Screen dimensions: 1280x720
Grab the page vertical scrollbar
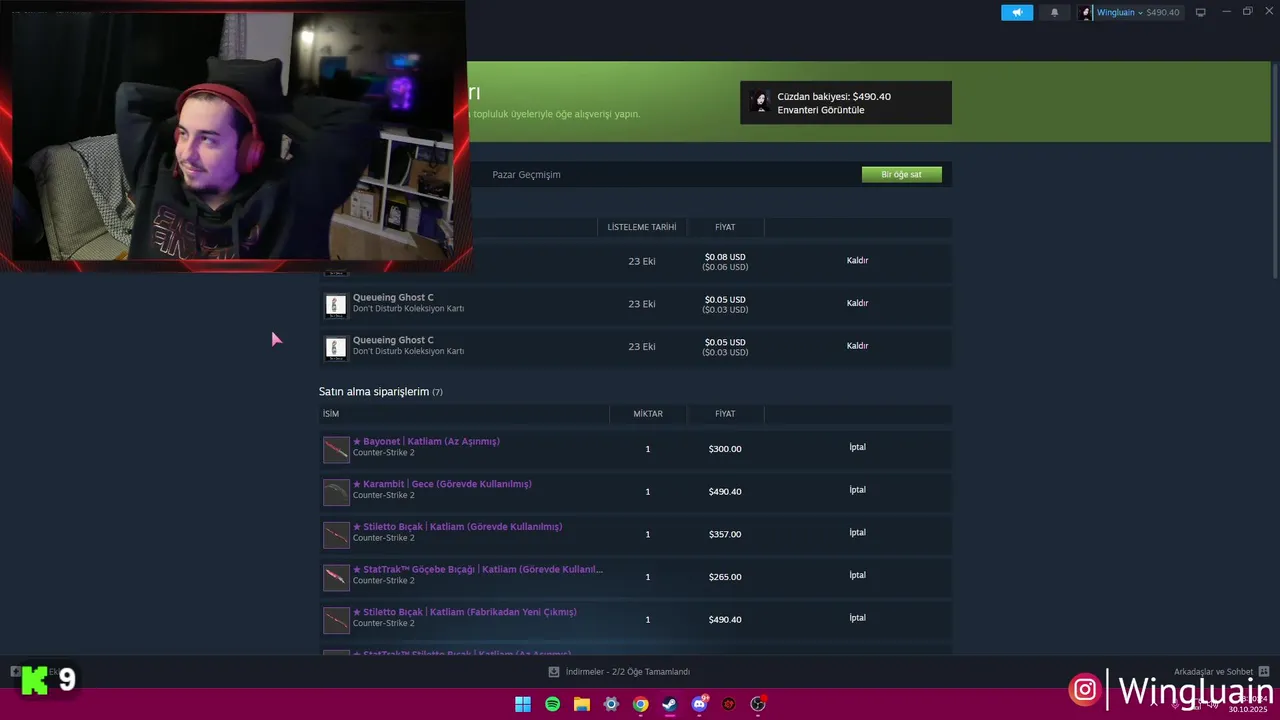(x=1274, y=170)
